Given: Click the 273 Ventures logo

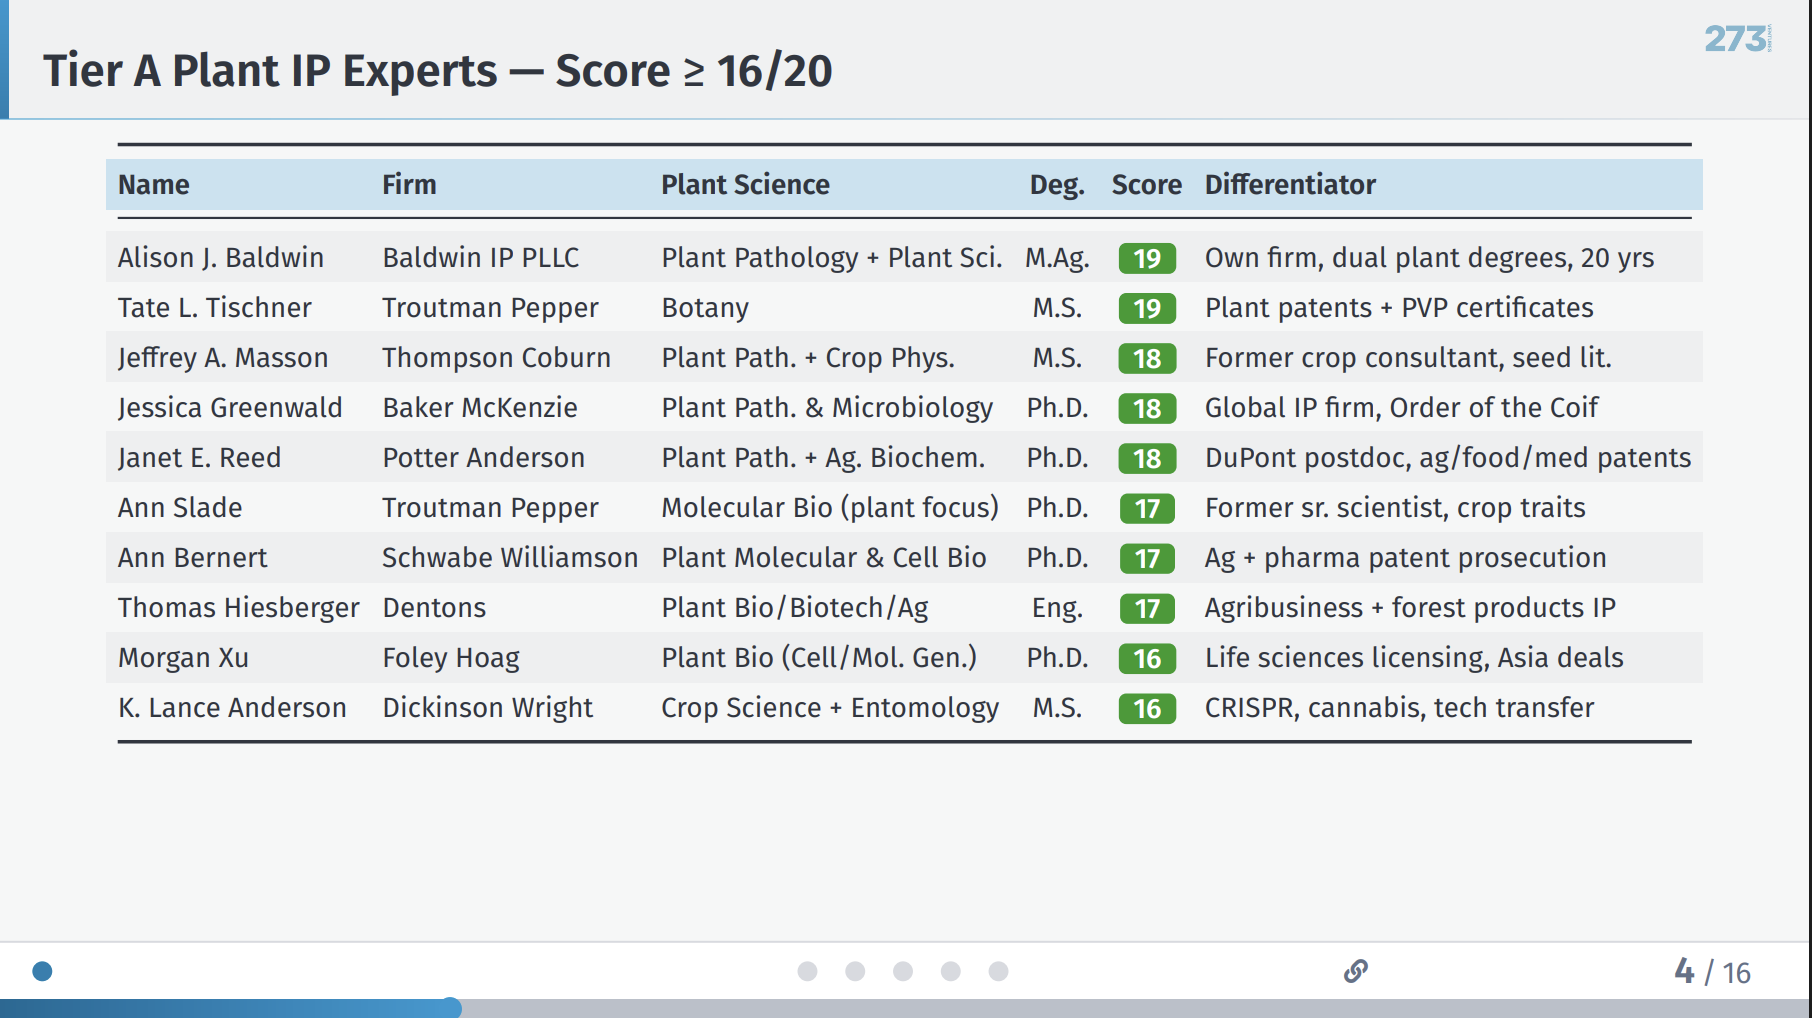Looking at the screenshot, I should click(1737, 39).
